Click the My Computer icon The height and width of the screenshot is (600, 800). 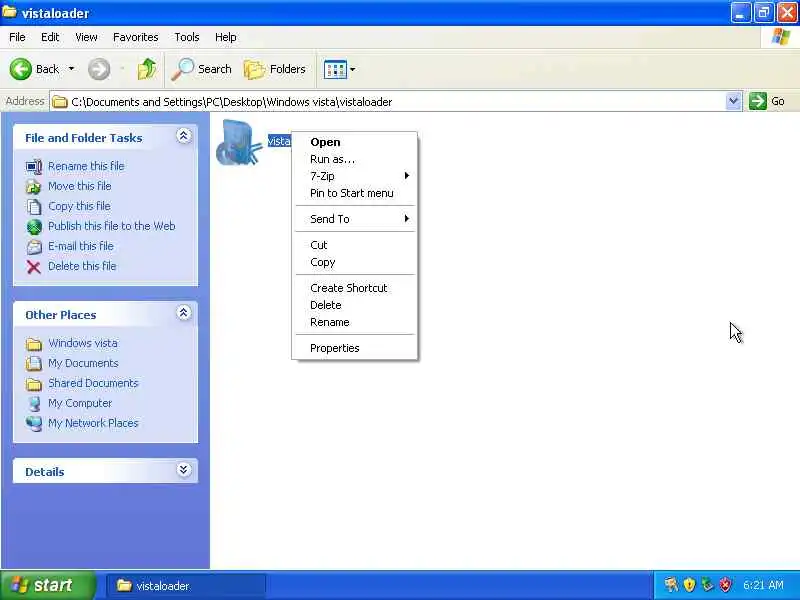34,404
